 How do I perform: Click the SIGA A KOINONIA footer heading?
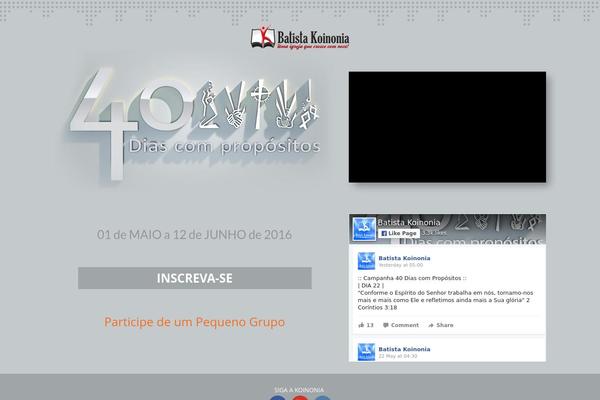point(299,390)
